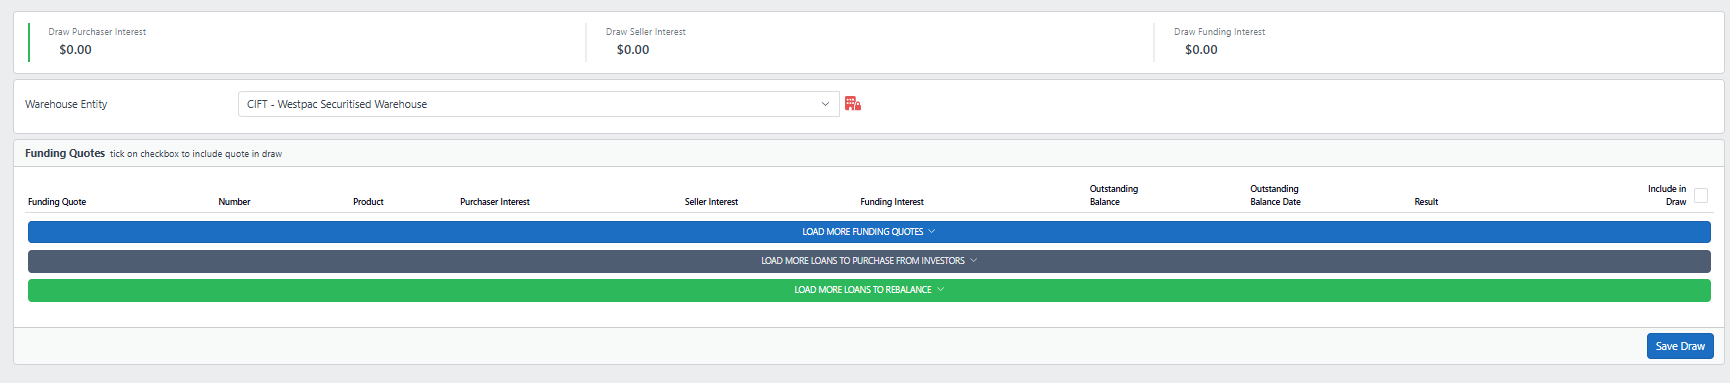
Task: Click the Draw Purchaser Interest amount
Action: pyautogui.click(x=75, y=50)
